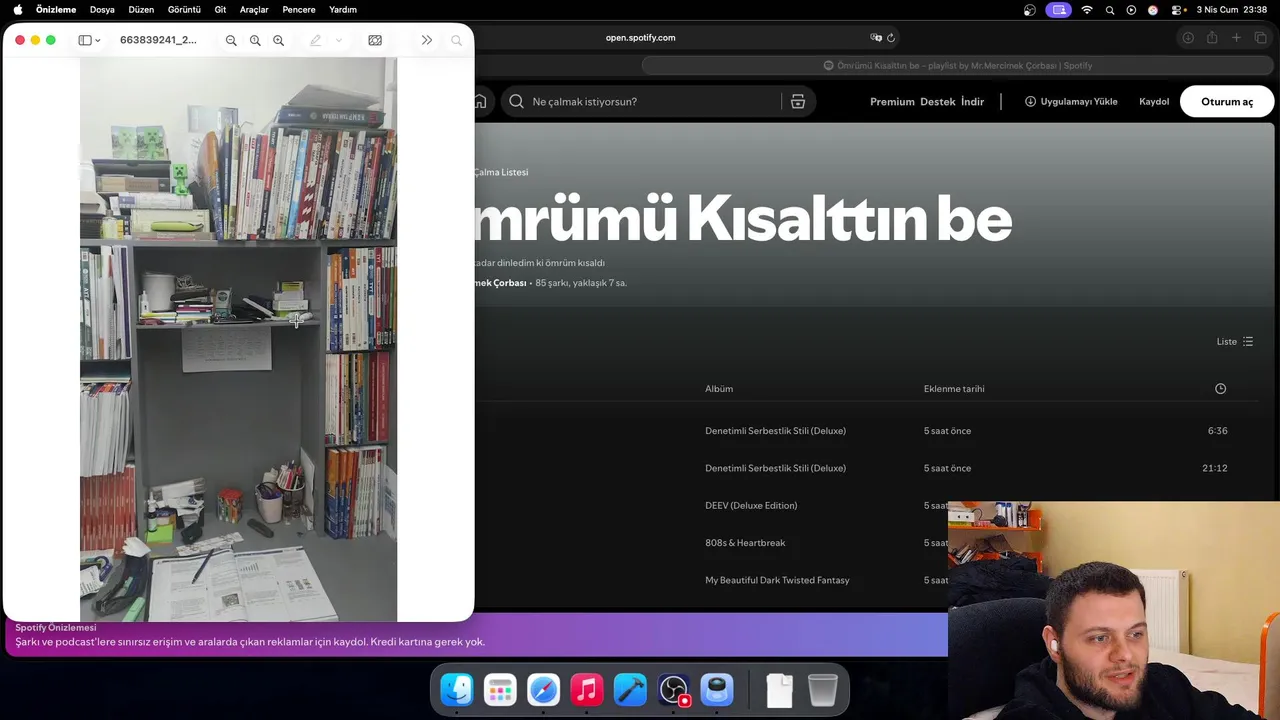Open Safari from the Dock

[x=544, y=690]
